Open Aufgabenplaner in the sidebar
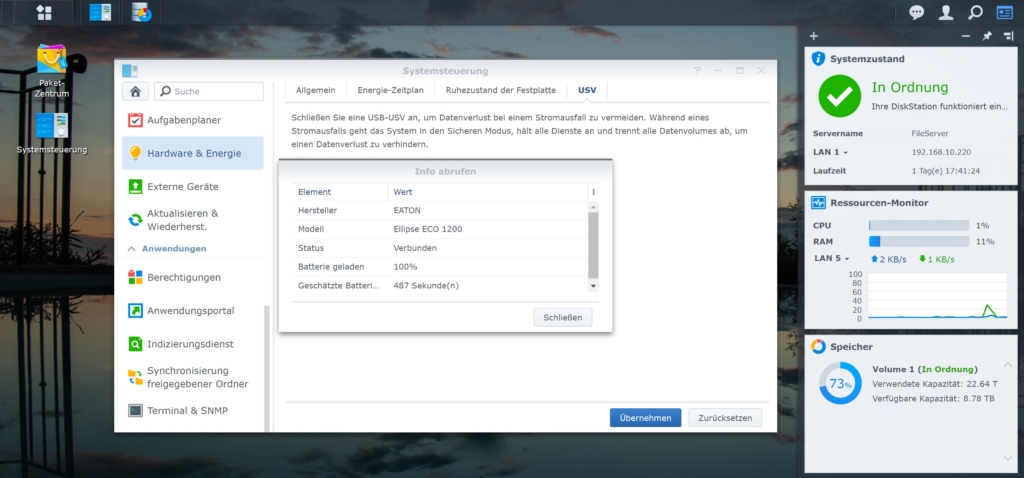 pos(193,120)
